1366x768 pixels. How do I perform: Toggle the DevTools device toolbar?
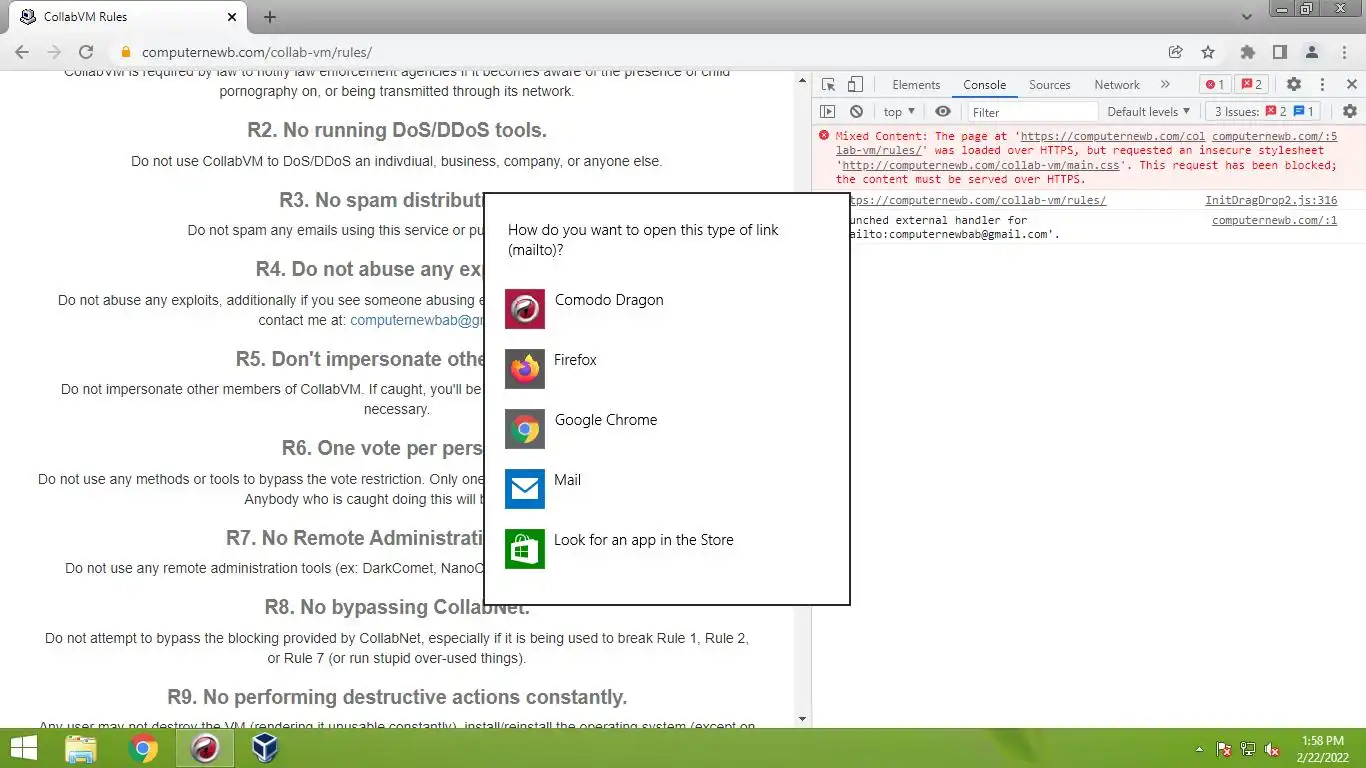tap(855, 85)
